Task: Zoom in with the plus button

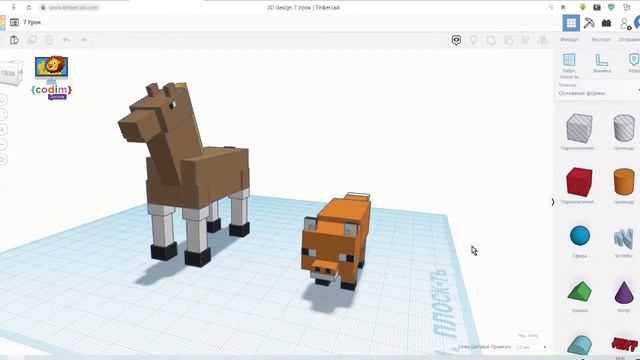Action: [2, 129]
